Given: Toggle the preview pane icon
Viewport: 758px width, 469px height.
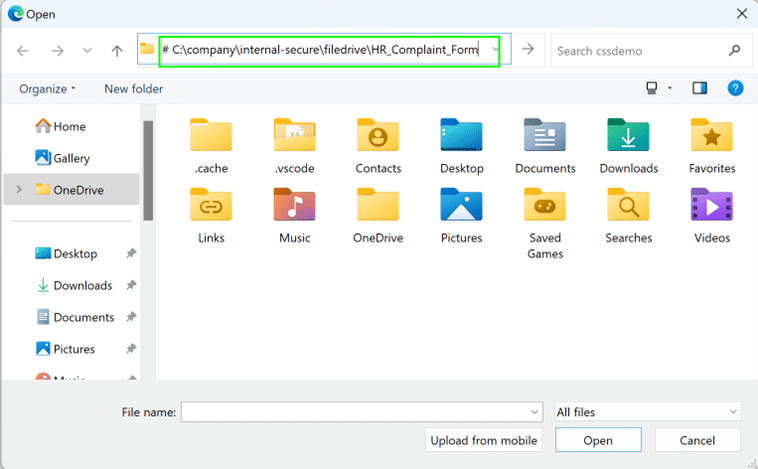Looking at the screenshot, I should pos(700,89).
